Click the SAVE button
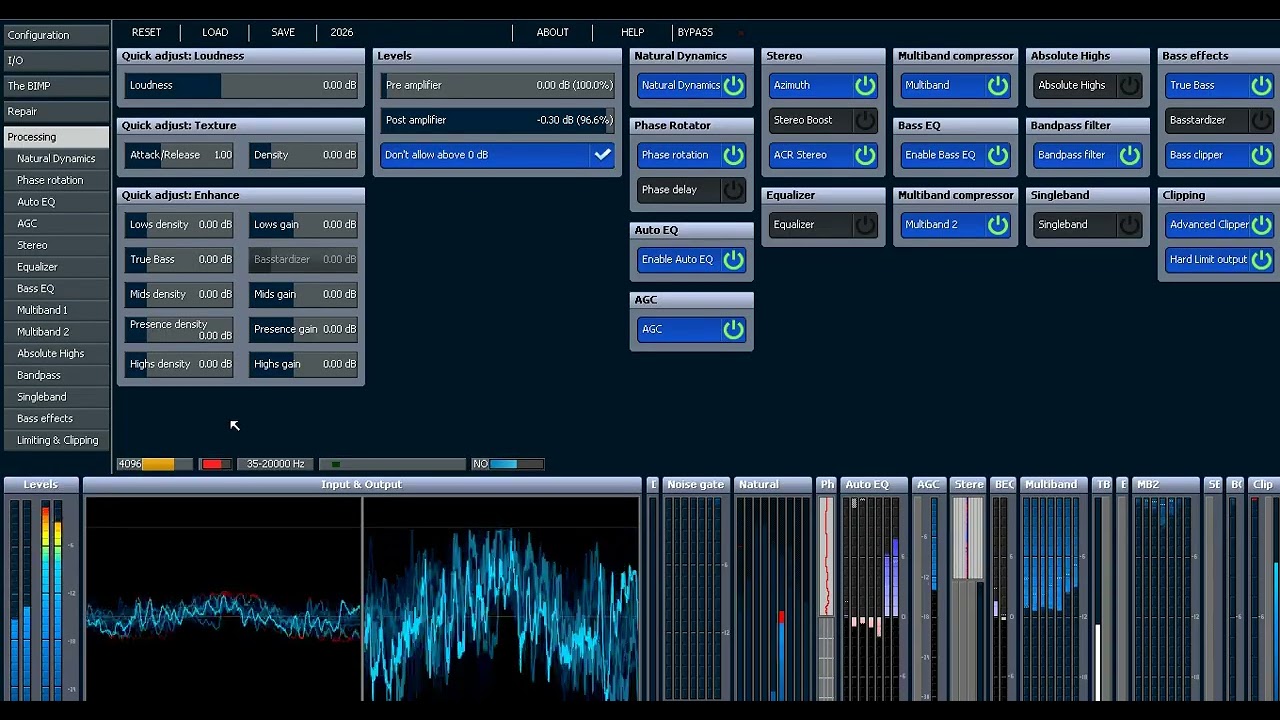The height and width of the screenshot is (720, 1280). pyautogui.click(x=283, y=32)
